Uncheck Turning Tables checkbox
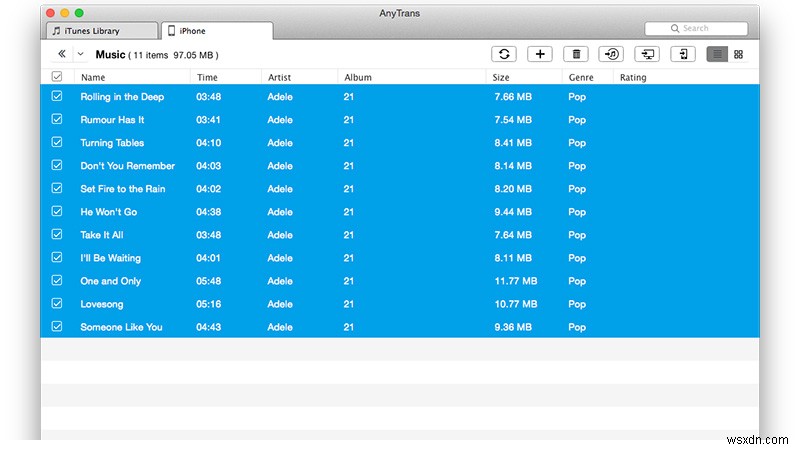This screenshot has width=800, height=450. 57,142
